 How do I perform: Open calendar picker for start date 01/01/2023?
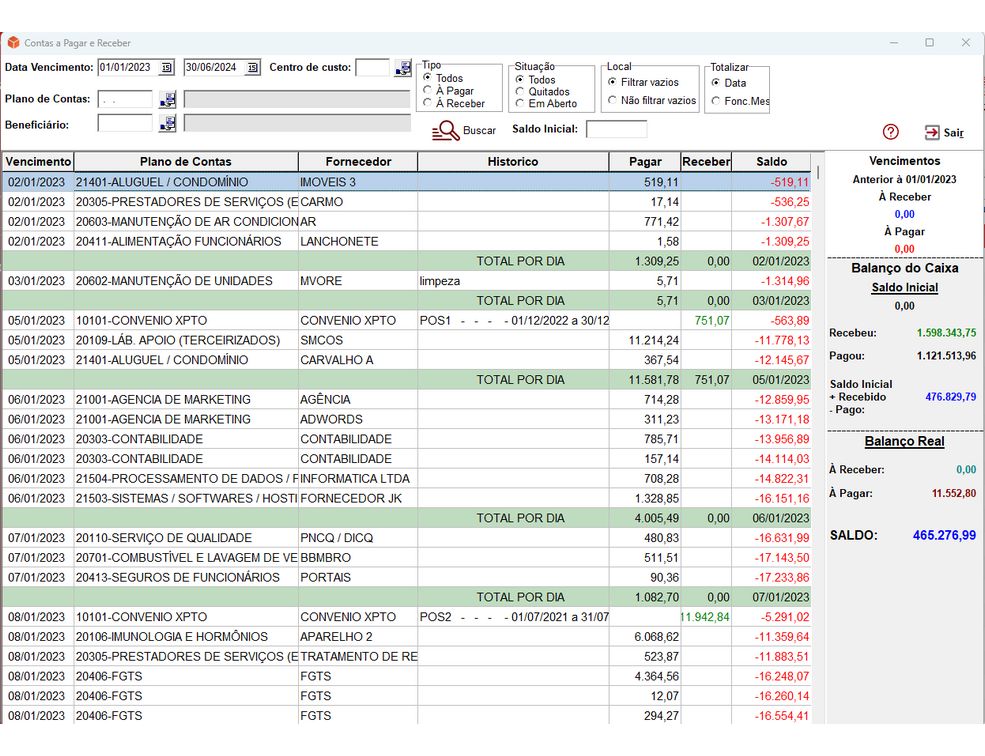coord(167,68)
